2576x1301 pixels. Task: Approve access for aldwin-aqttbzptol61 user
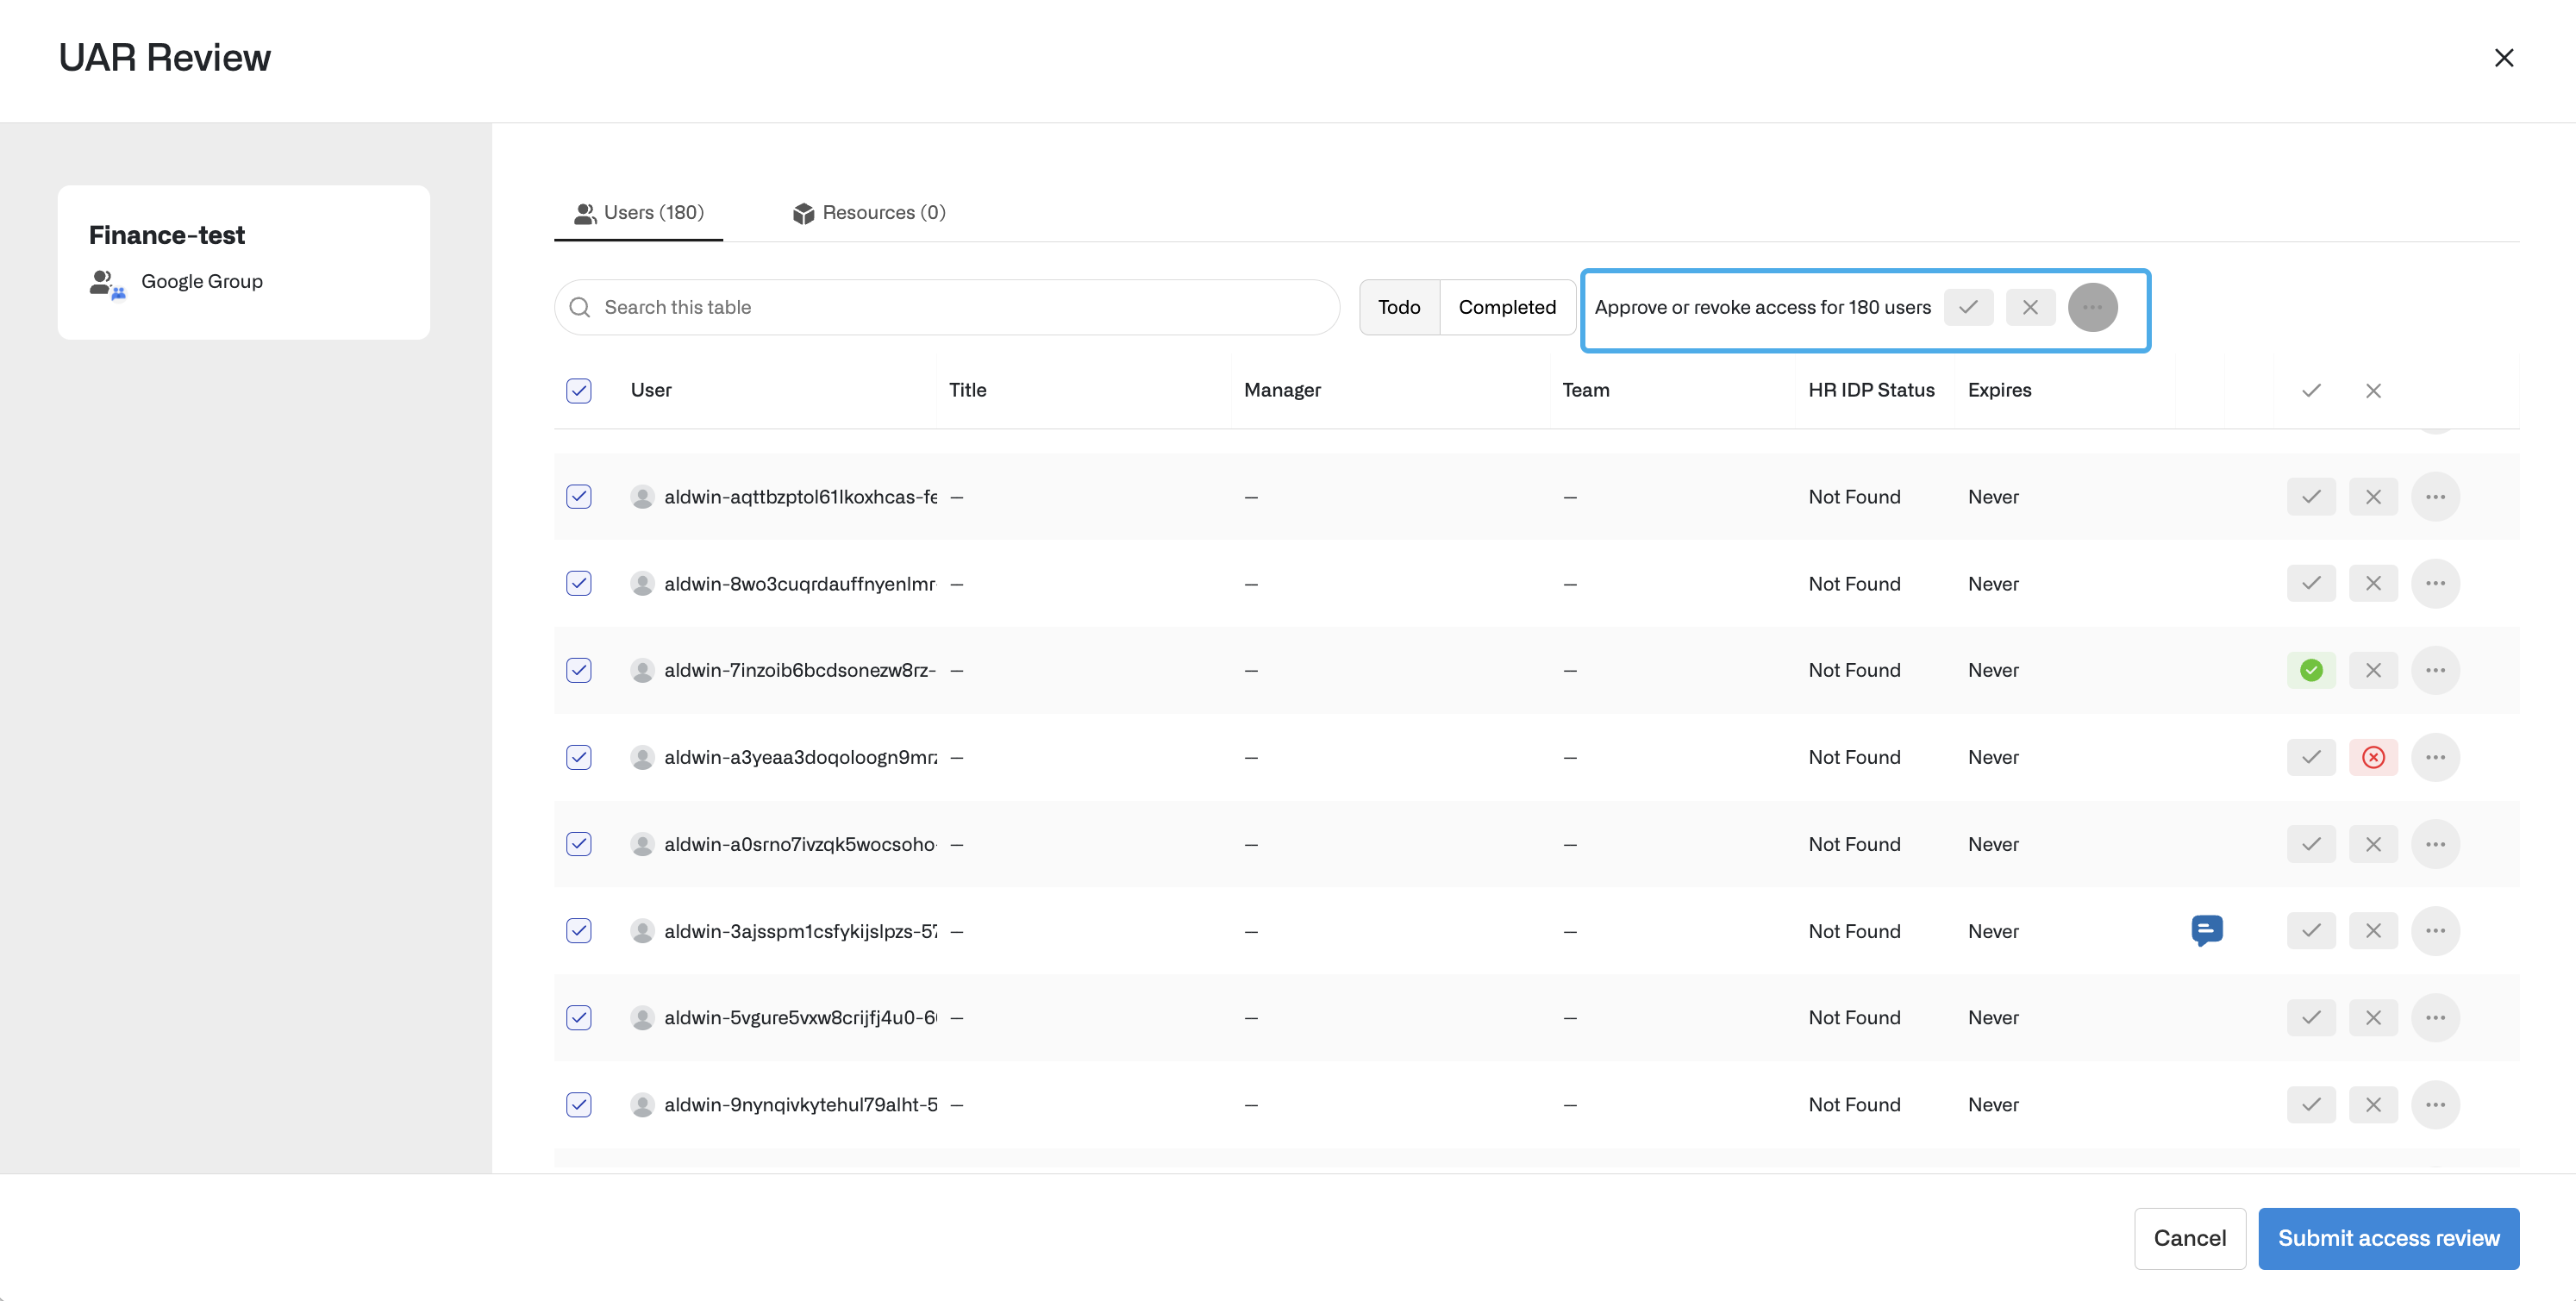2310,497
